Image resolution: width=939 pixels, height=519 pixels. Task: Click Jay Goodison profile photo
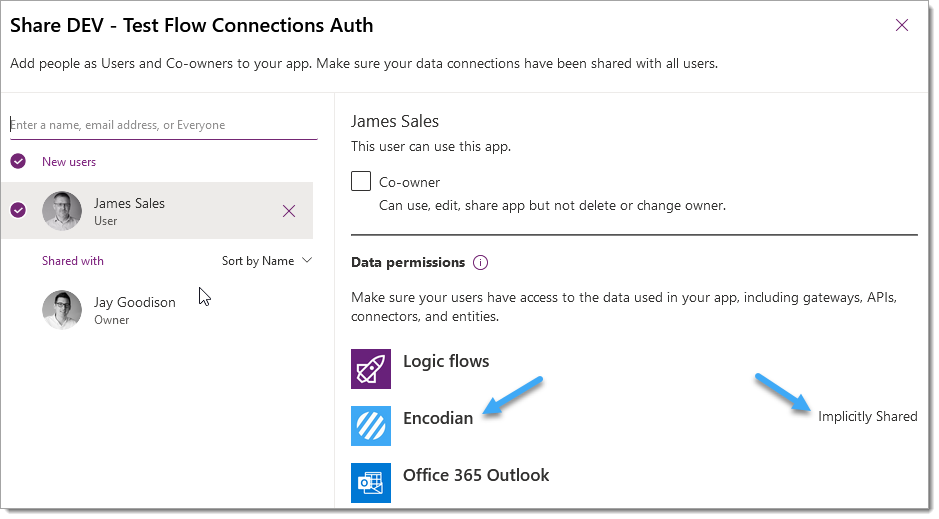pyautogui.click(x=62, y=310)
